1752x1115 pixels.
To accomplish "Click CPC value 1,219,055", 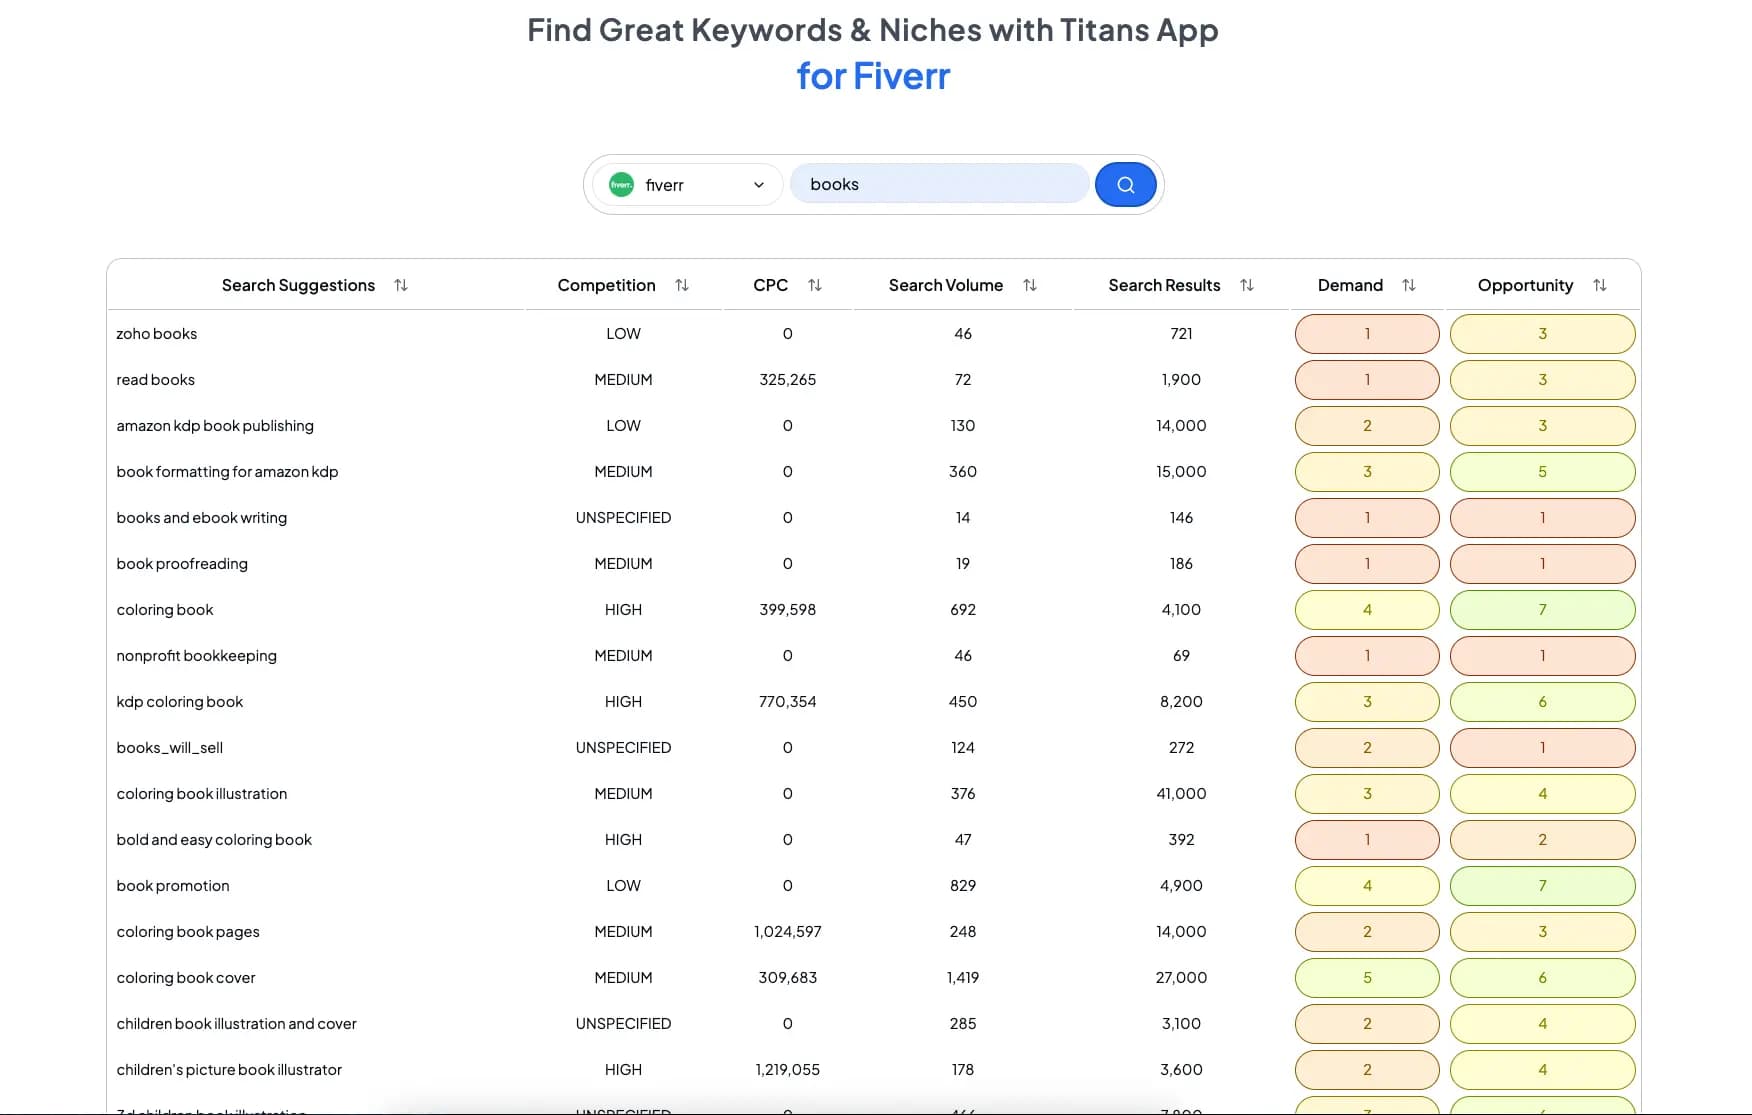I will coord(787,1070).
